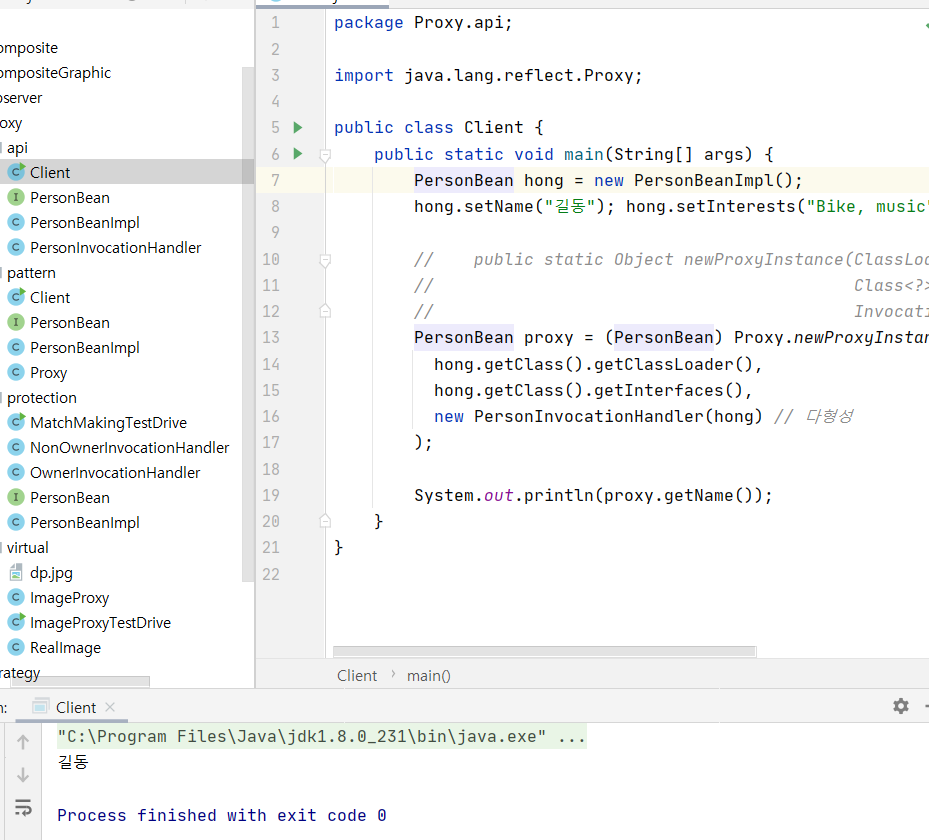Select Observer folder in project tree
Image resolution: width=929 pixels, height=840 pixels.
click(21, 98)
